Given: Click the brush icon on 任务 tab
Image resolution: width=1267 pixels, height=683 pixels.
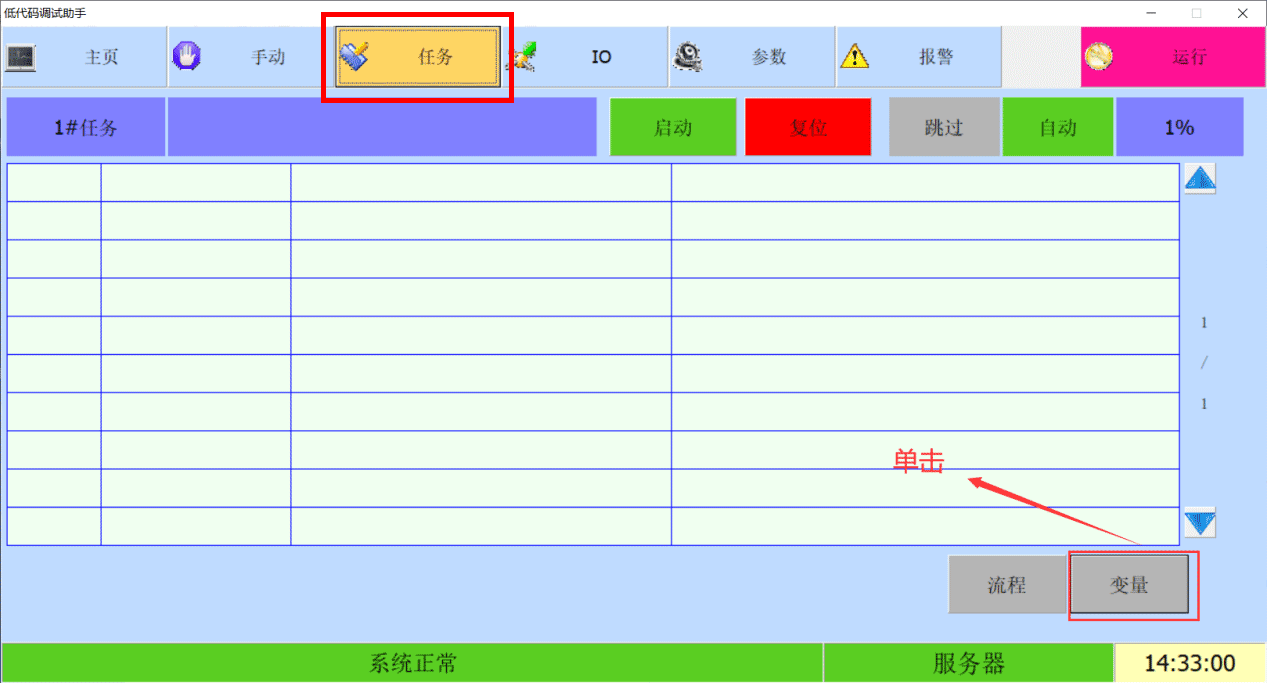Looking at the screenshot, I should (x=354, y=57).
